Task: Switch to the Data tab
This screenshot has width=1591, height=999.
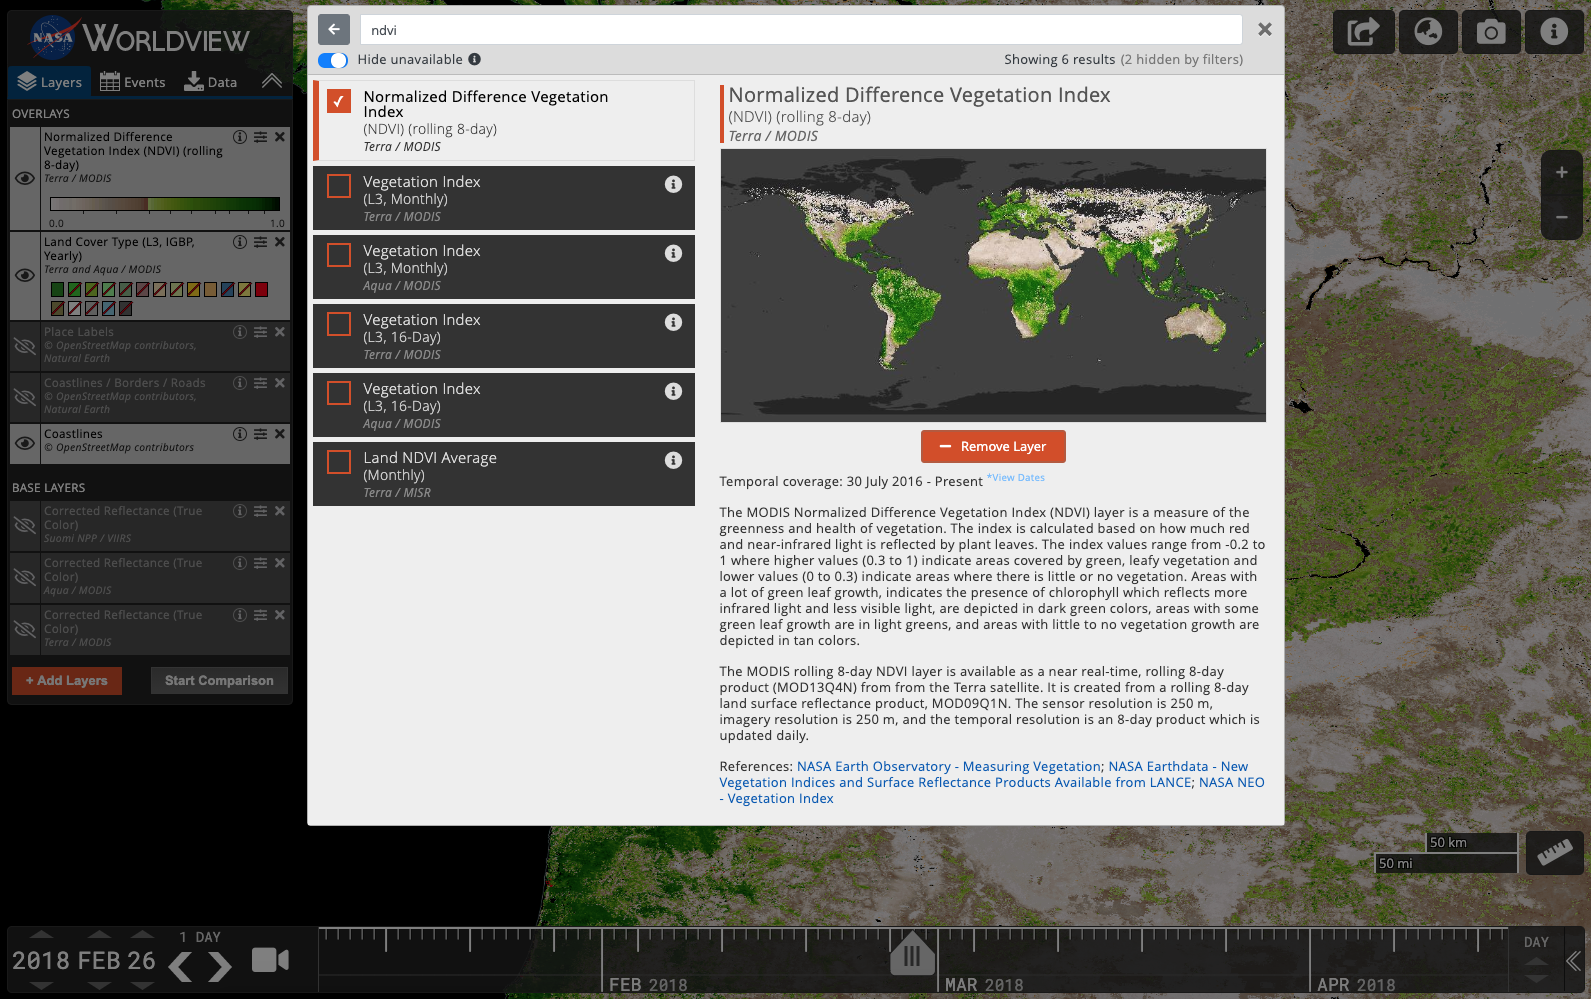Action: [x=211, y=82]
